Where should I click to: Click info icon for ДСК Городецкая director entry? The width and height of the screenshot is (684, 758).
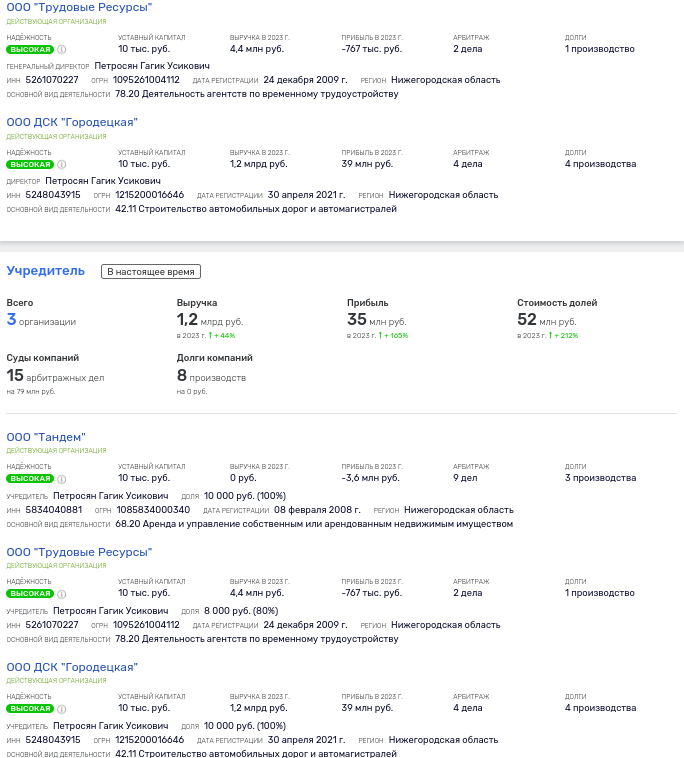click(x=62, y=164)
